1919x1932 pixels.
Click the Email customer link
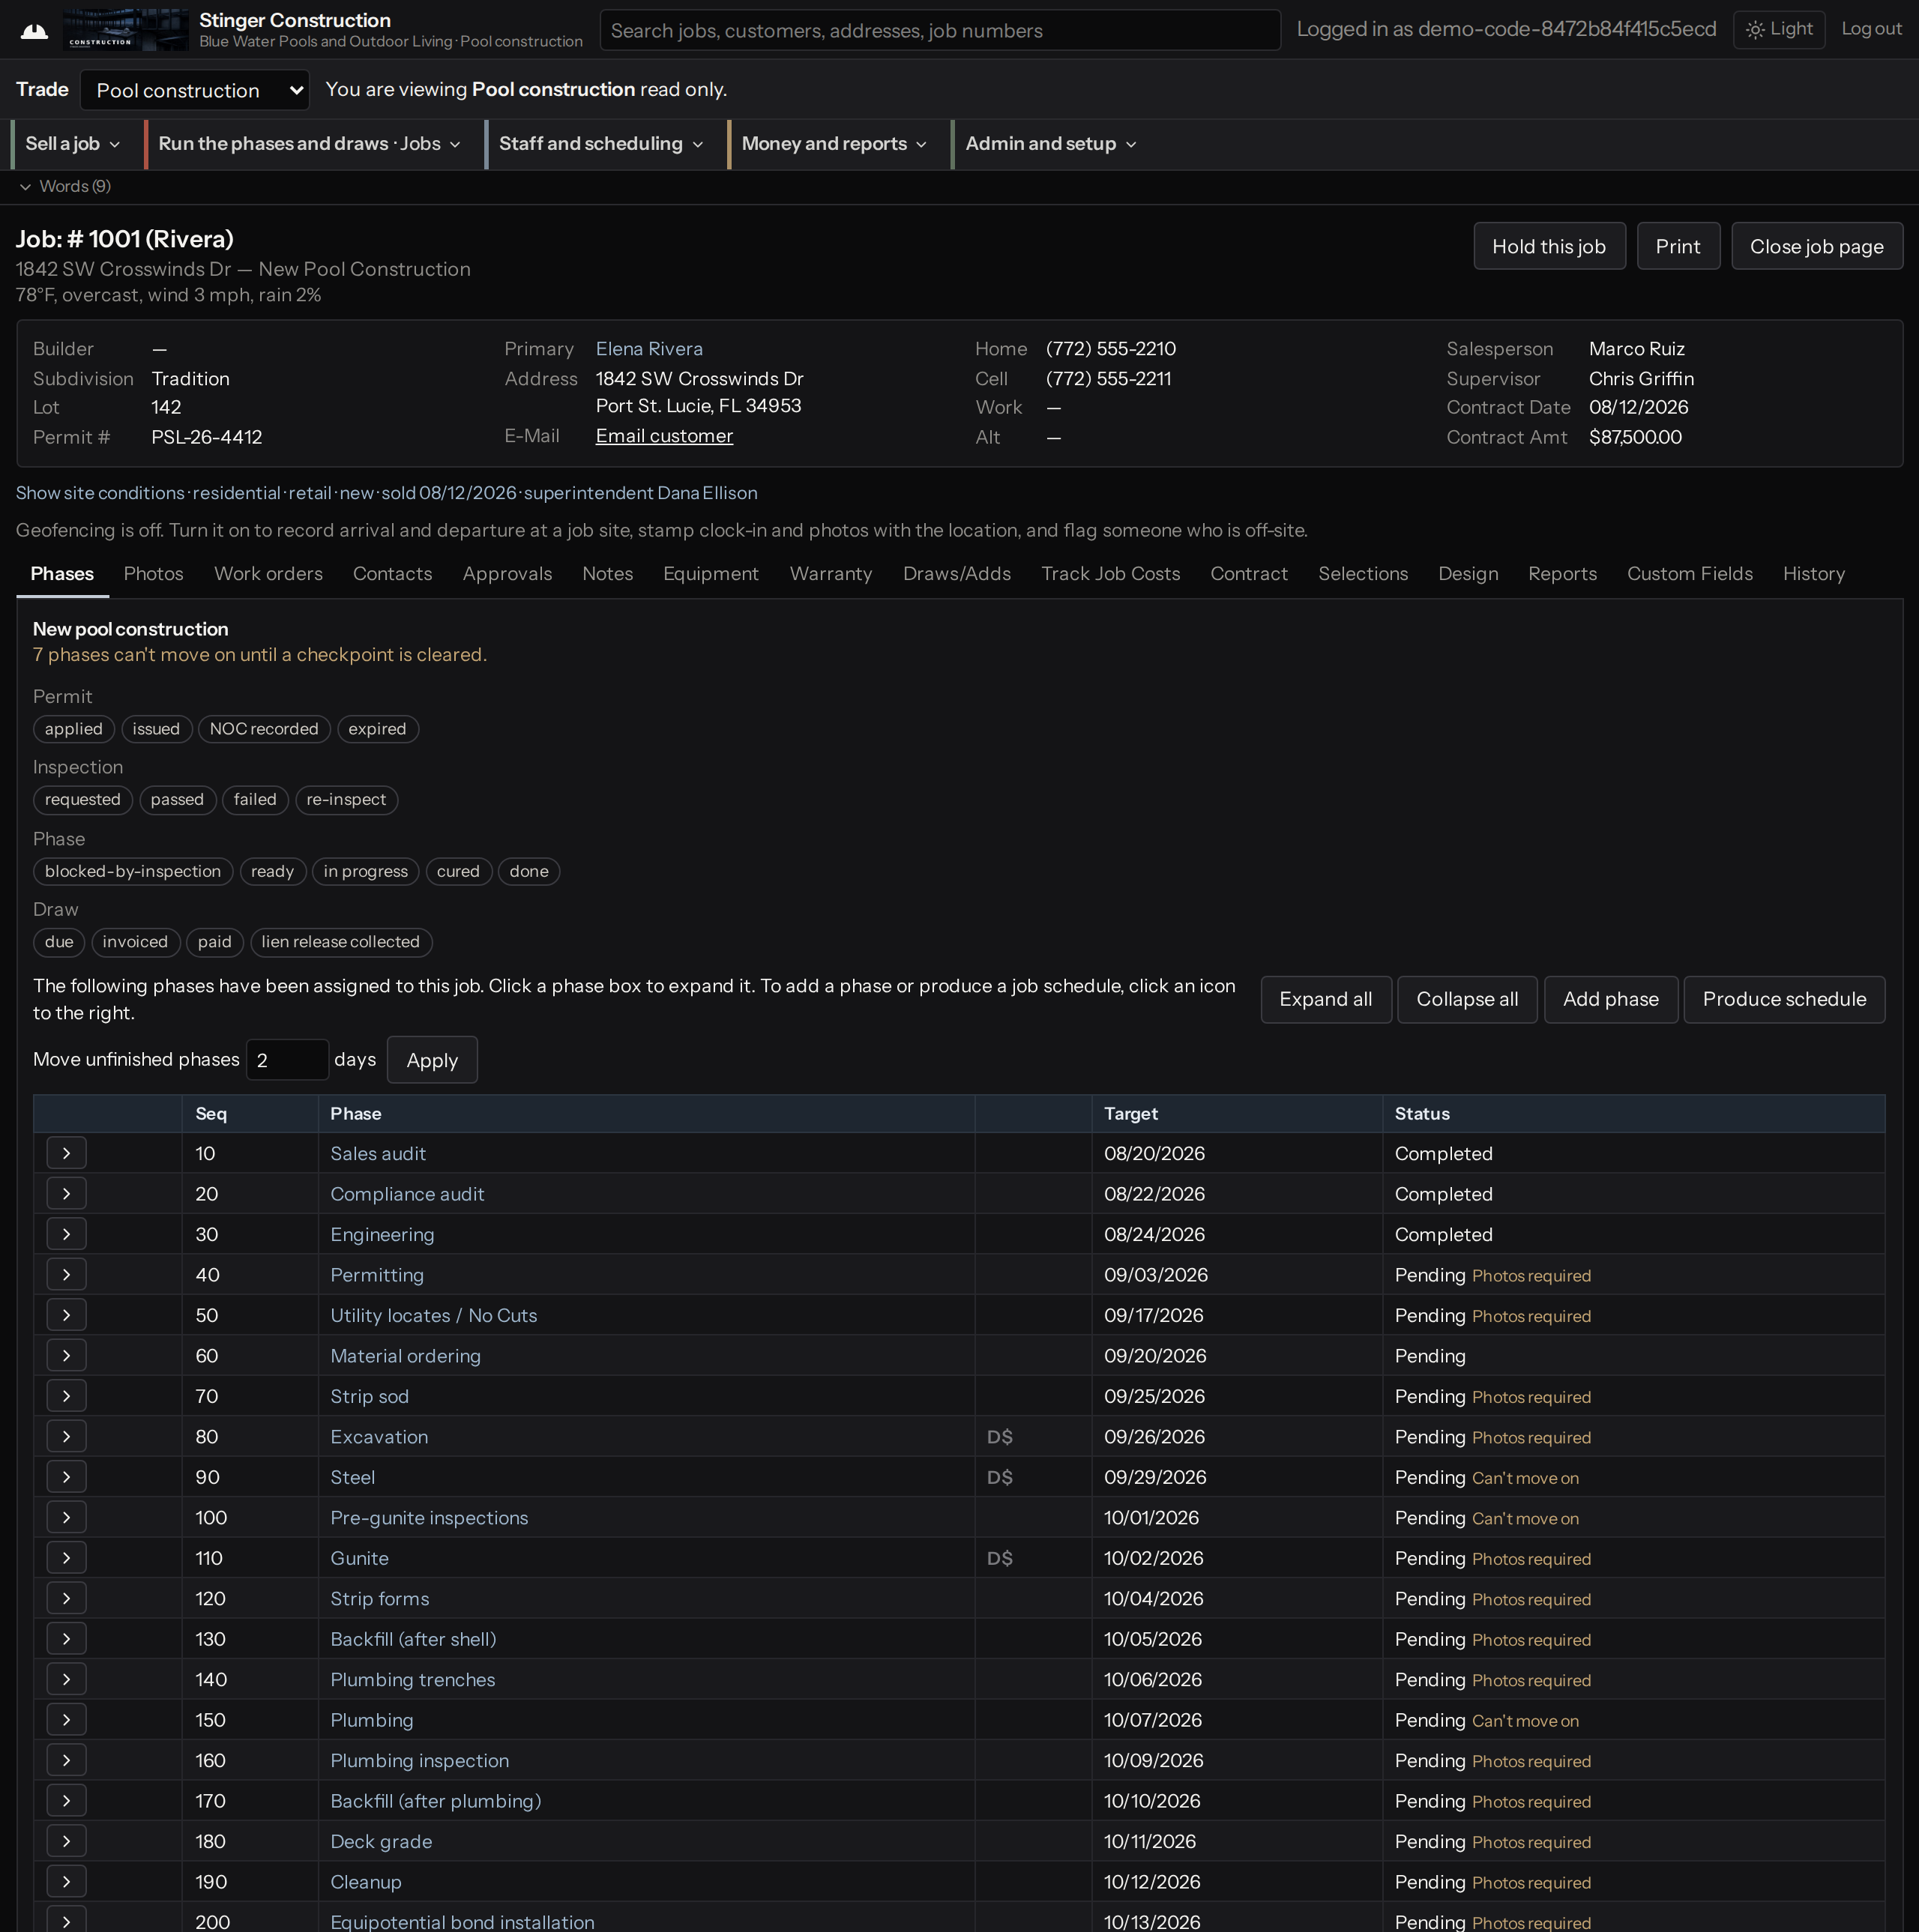point(664,436)
